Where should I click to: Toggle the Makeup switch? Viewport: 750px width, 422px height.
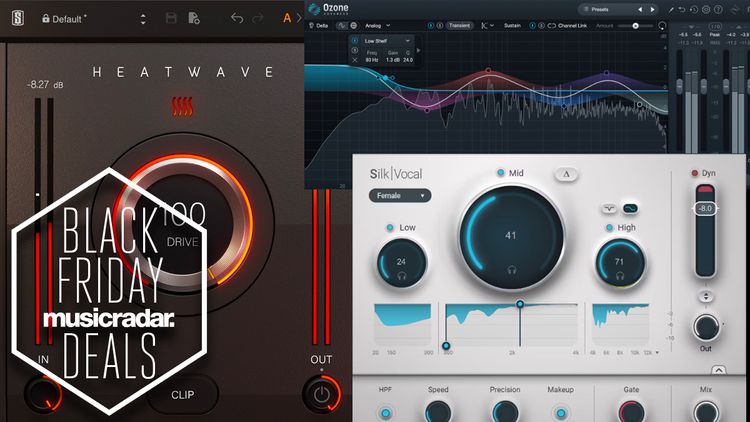click(561, 412)
